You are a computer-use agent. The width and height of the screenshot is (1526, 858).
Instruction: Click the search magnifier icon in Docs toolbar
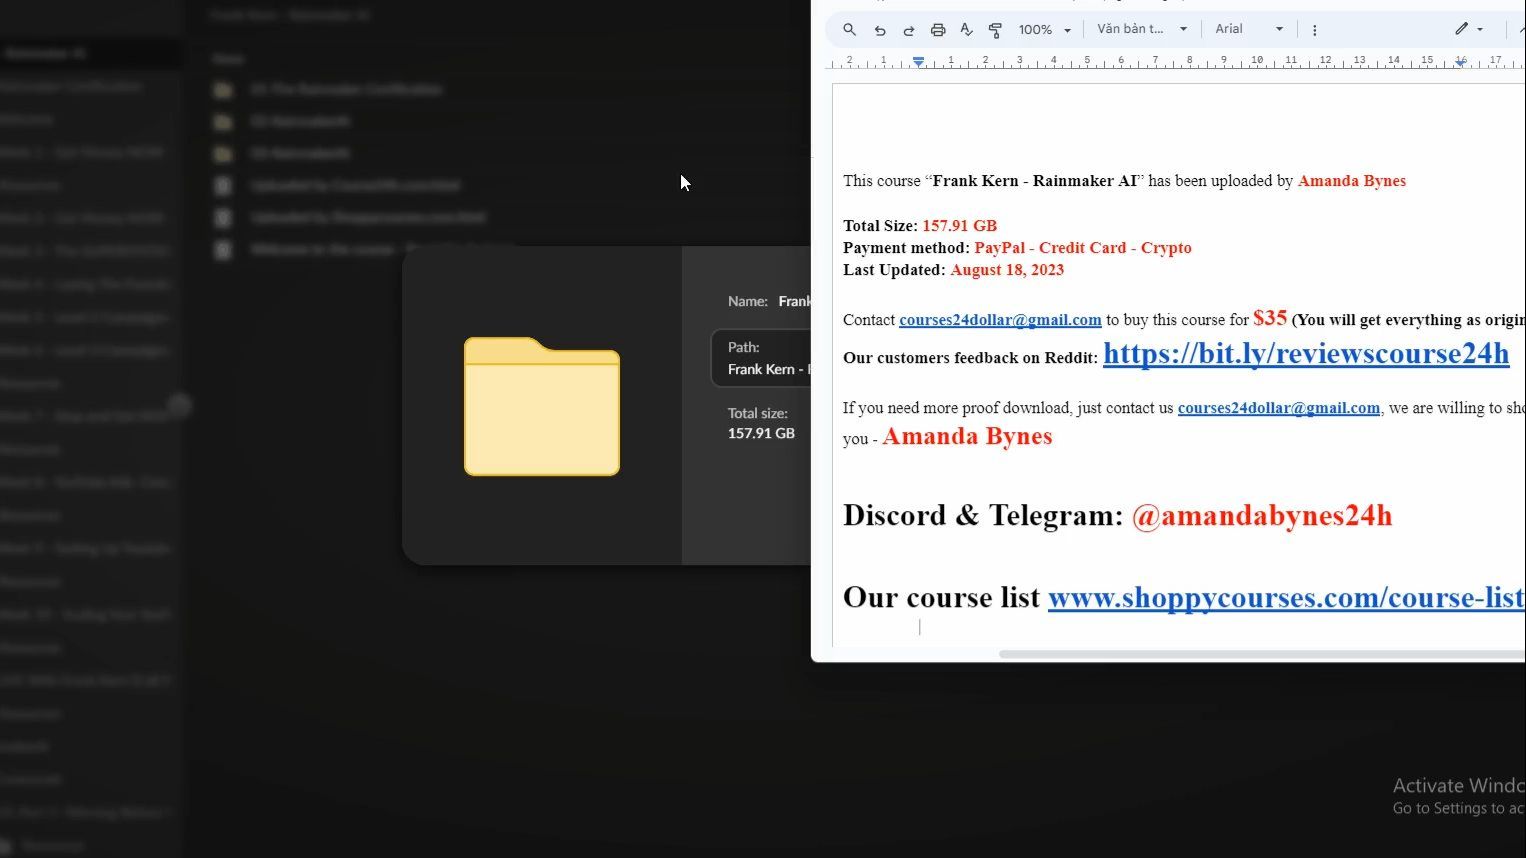849,30
